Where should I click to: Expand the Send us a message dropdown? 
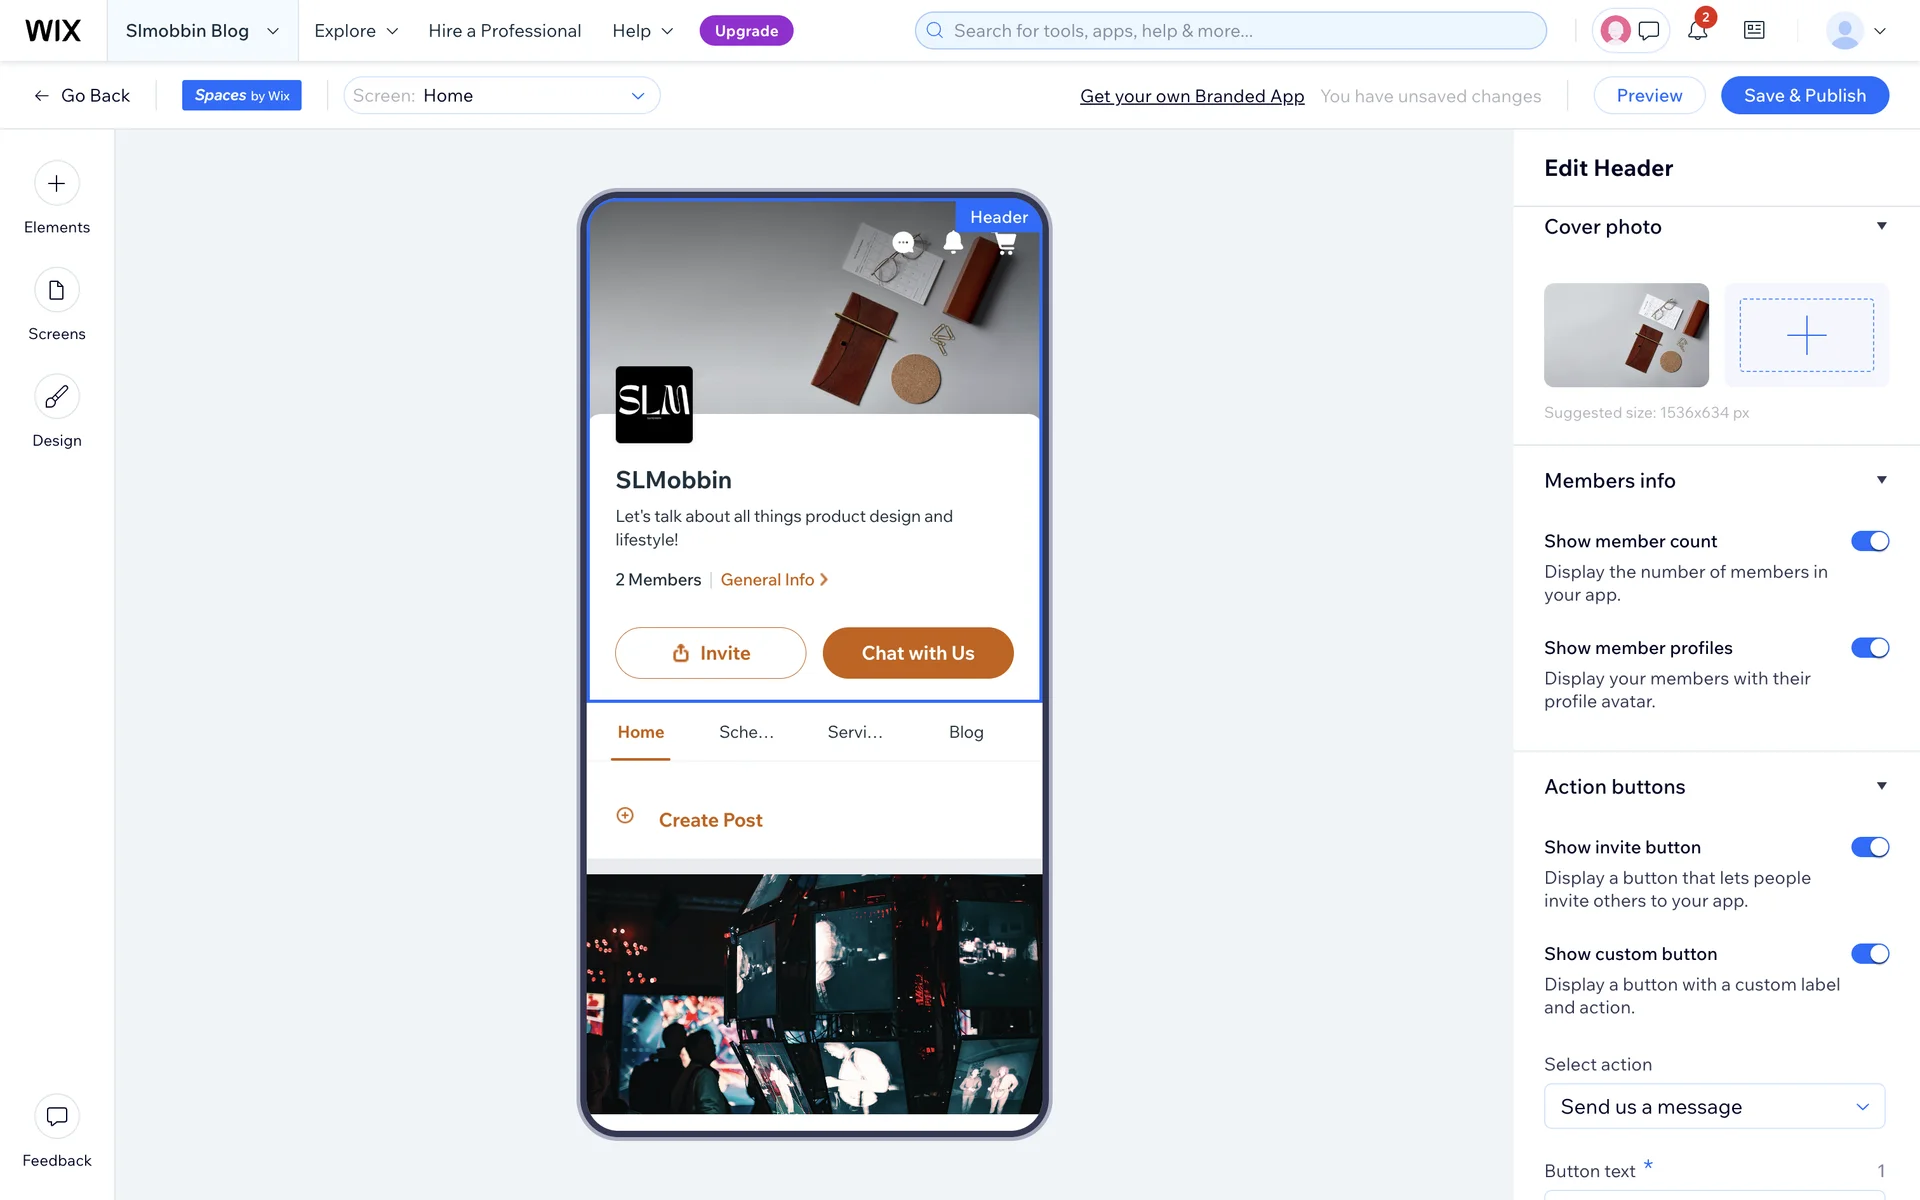(x=1714, y=1107)
